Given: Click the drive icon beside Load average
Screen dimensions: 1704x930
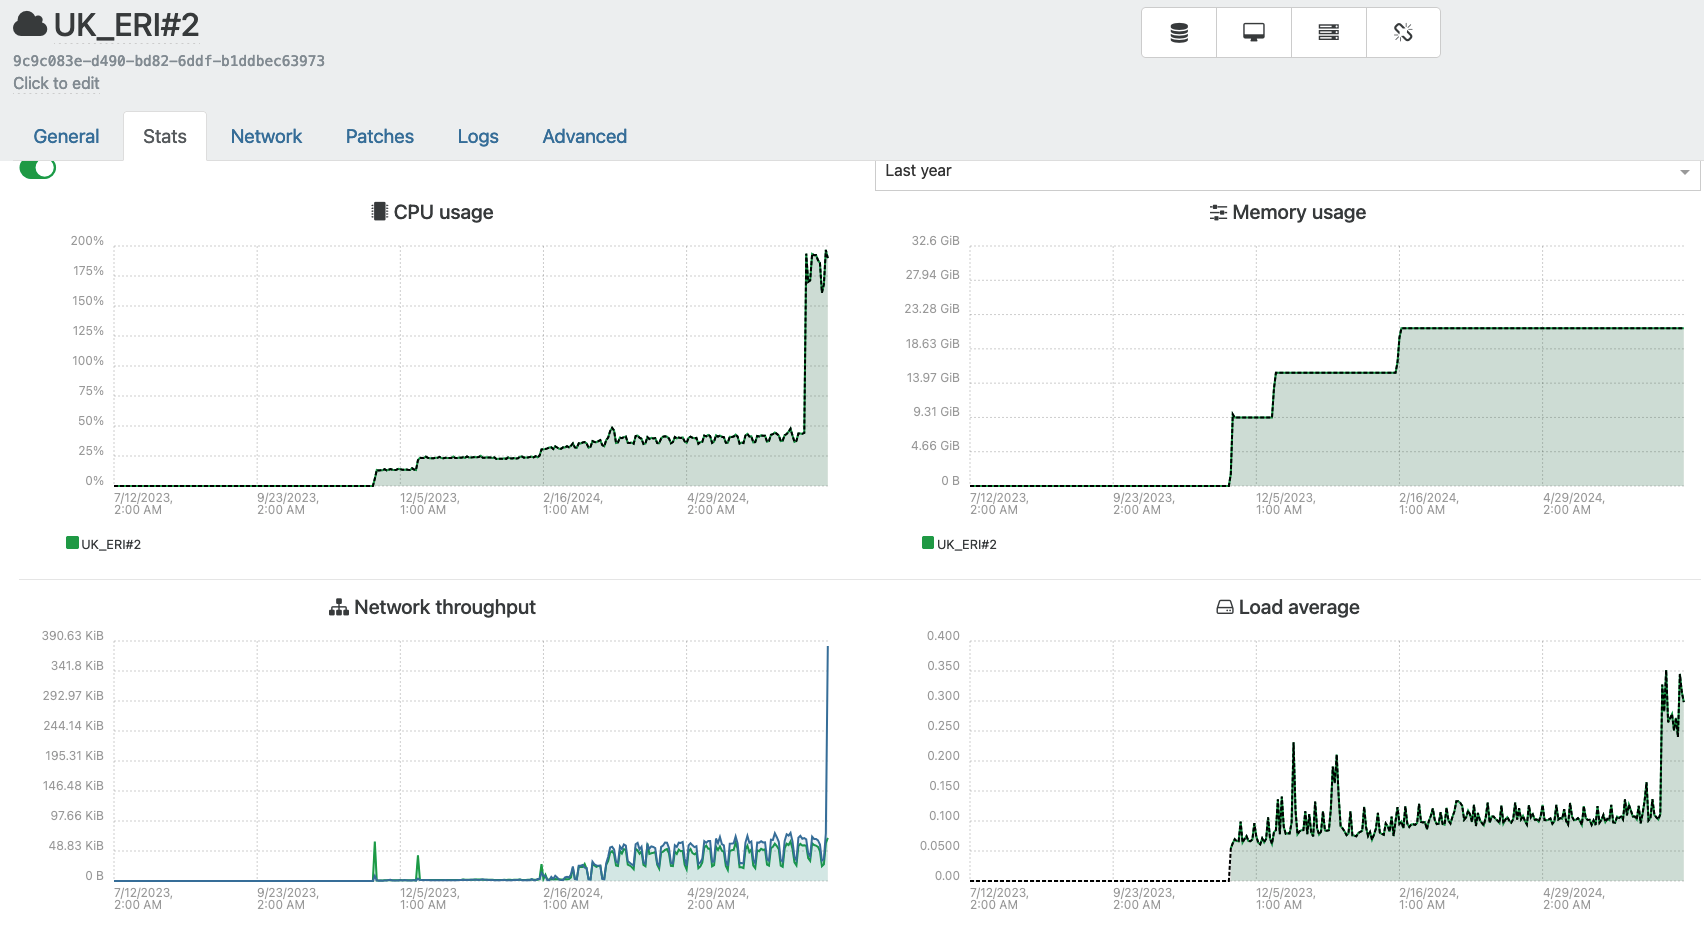Looking at the screenshot, I should pyautogui.click(x=1225, y=607).
